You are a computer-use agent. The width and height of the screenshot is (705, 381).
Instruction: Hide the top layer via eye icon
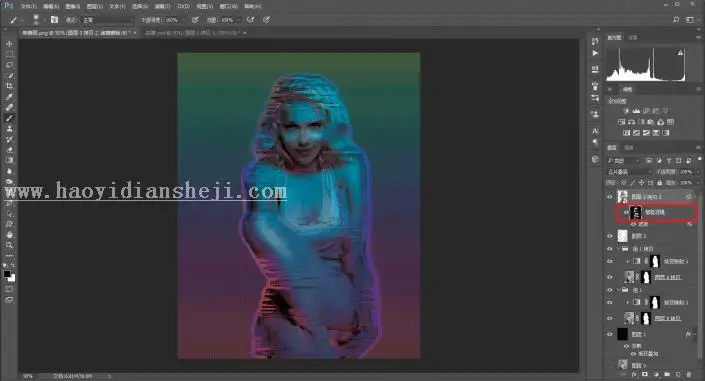pos(610,197)
